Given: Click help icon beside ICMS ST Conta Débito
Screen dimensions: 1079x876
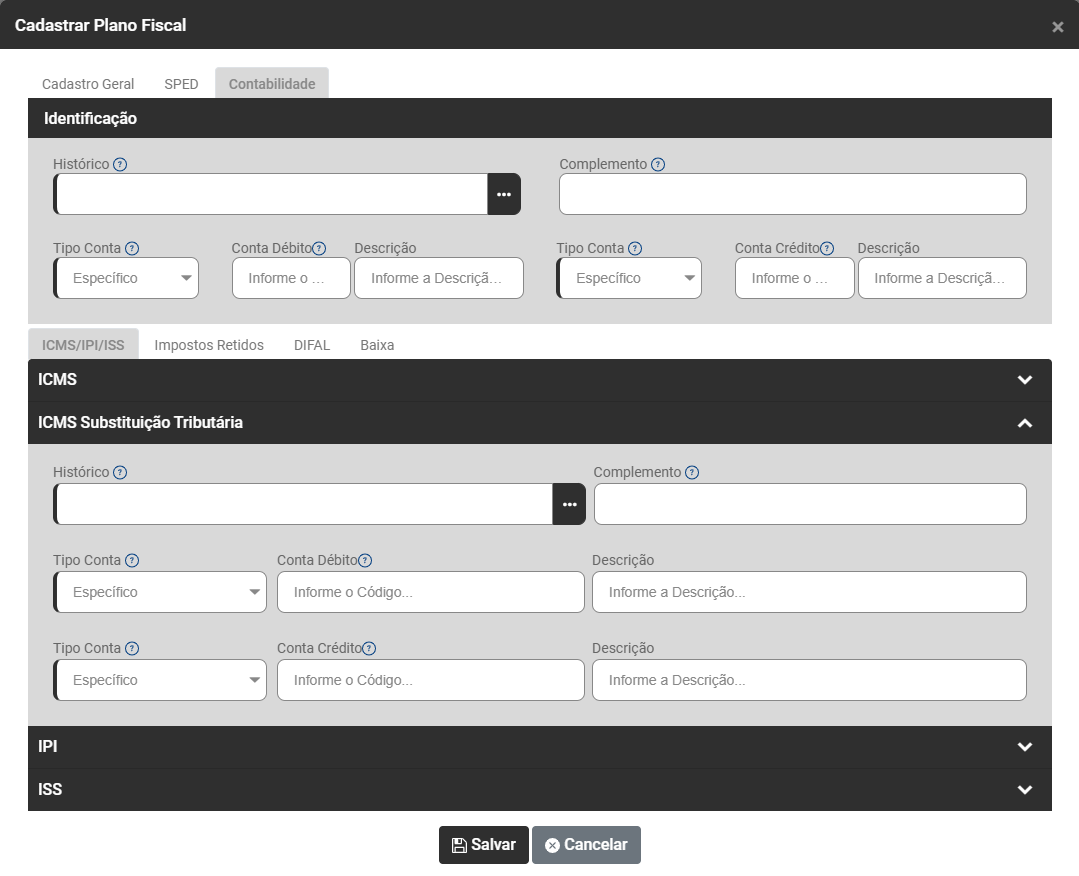Looking at the screenshot, I should coord(365,561).
